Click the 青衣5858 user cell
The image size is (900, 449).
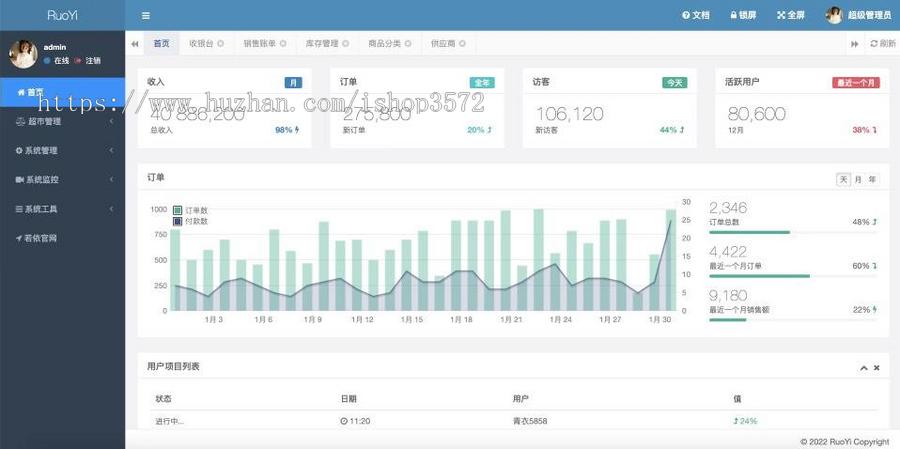pyautogui.click(x=530, y=421)
